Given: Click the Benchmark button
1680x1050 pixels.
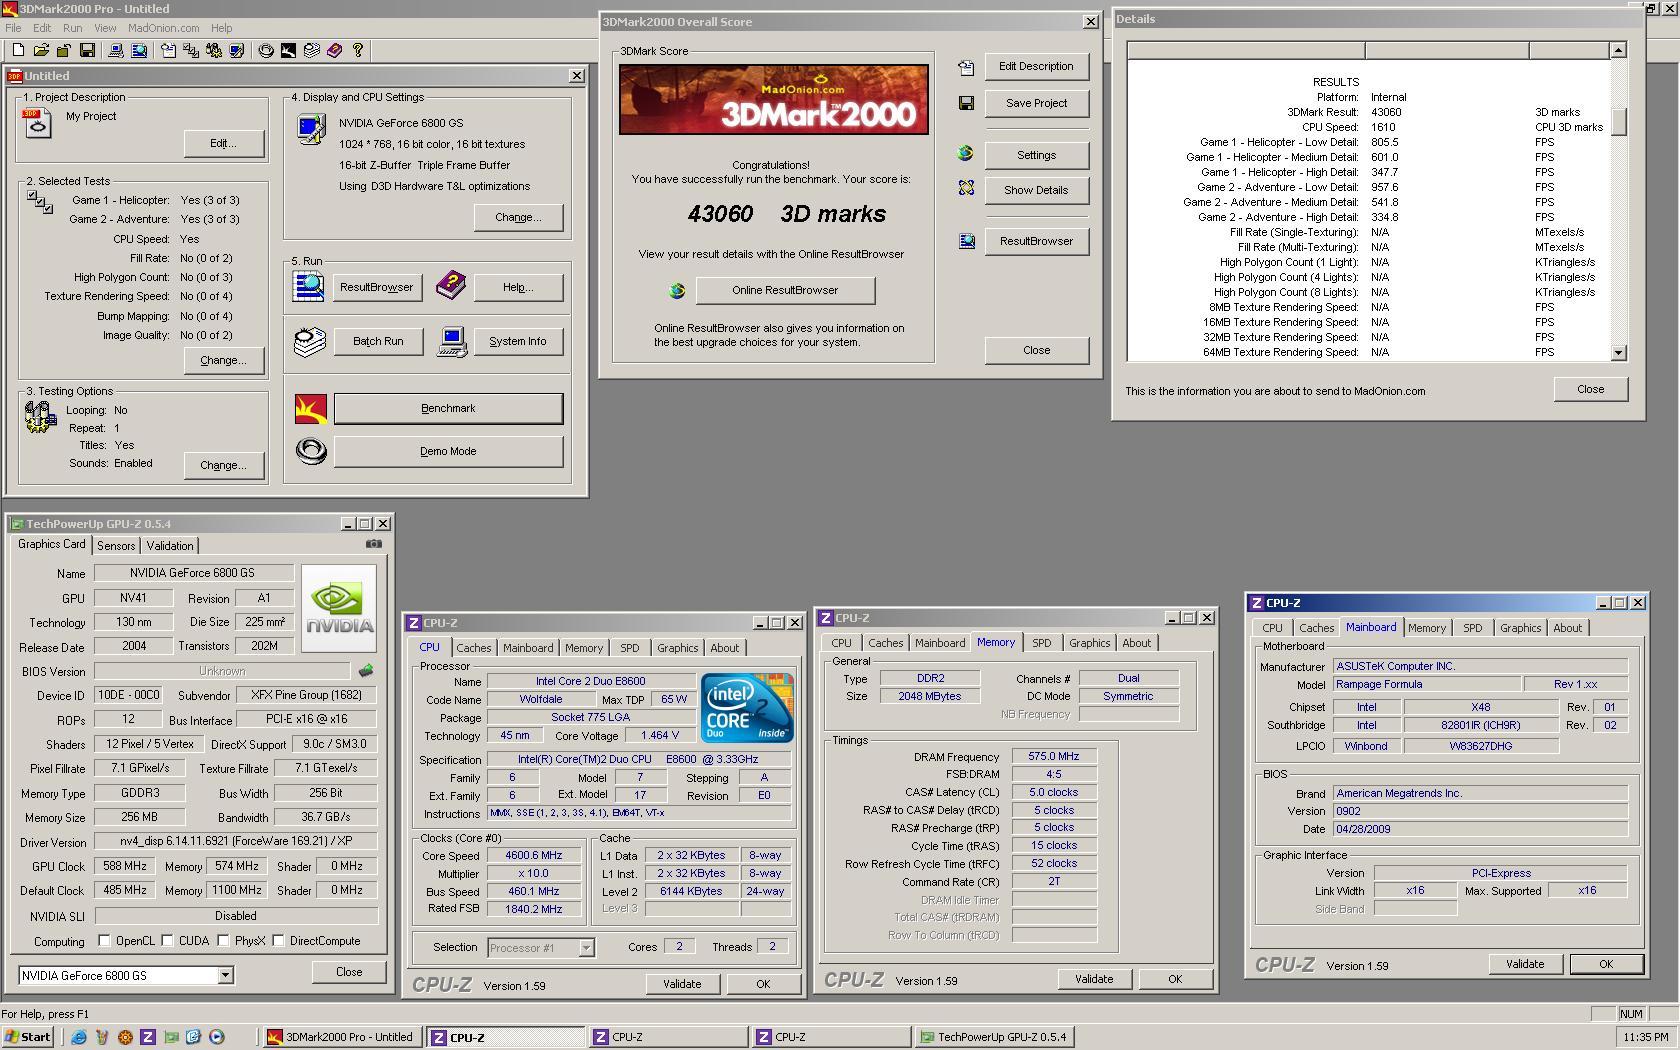Looking at the screenshot, I should 448,408.
